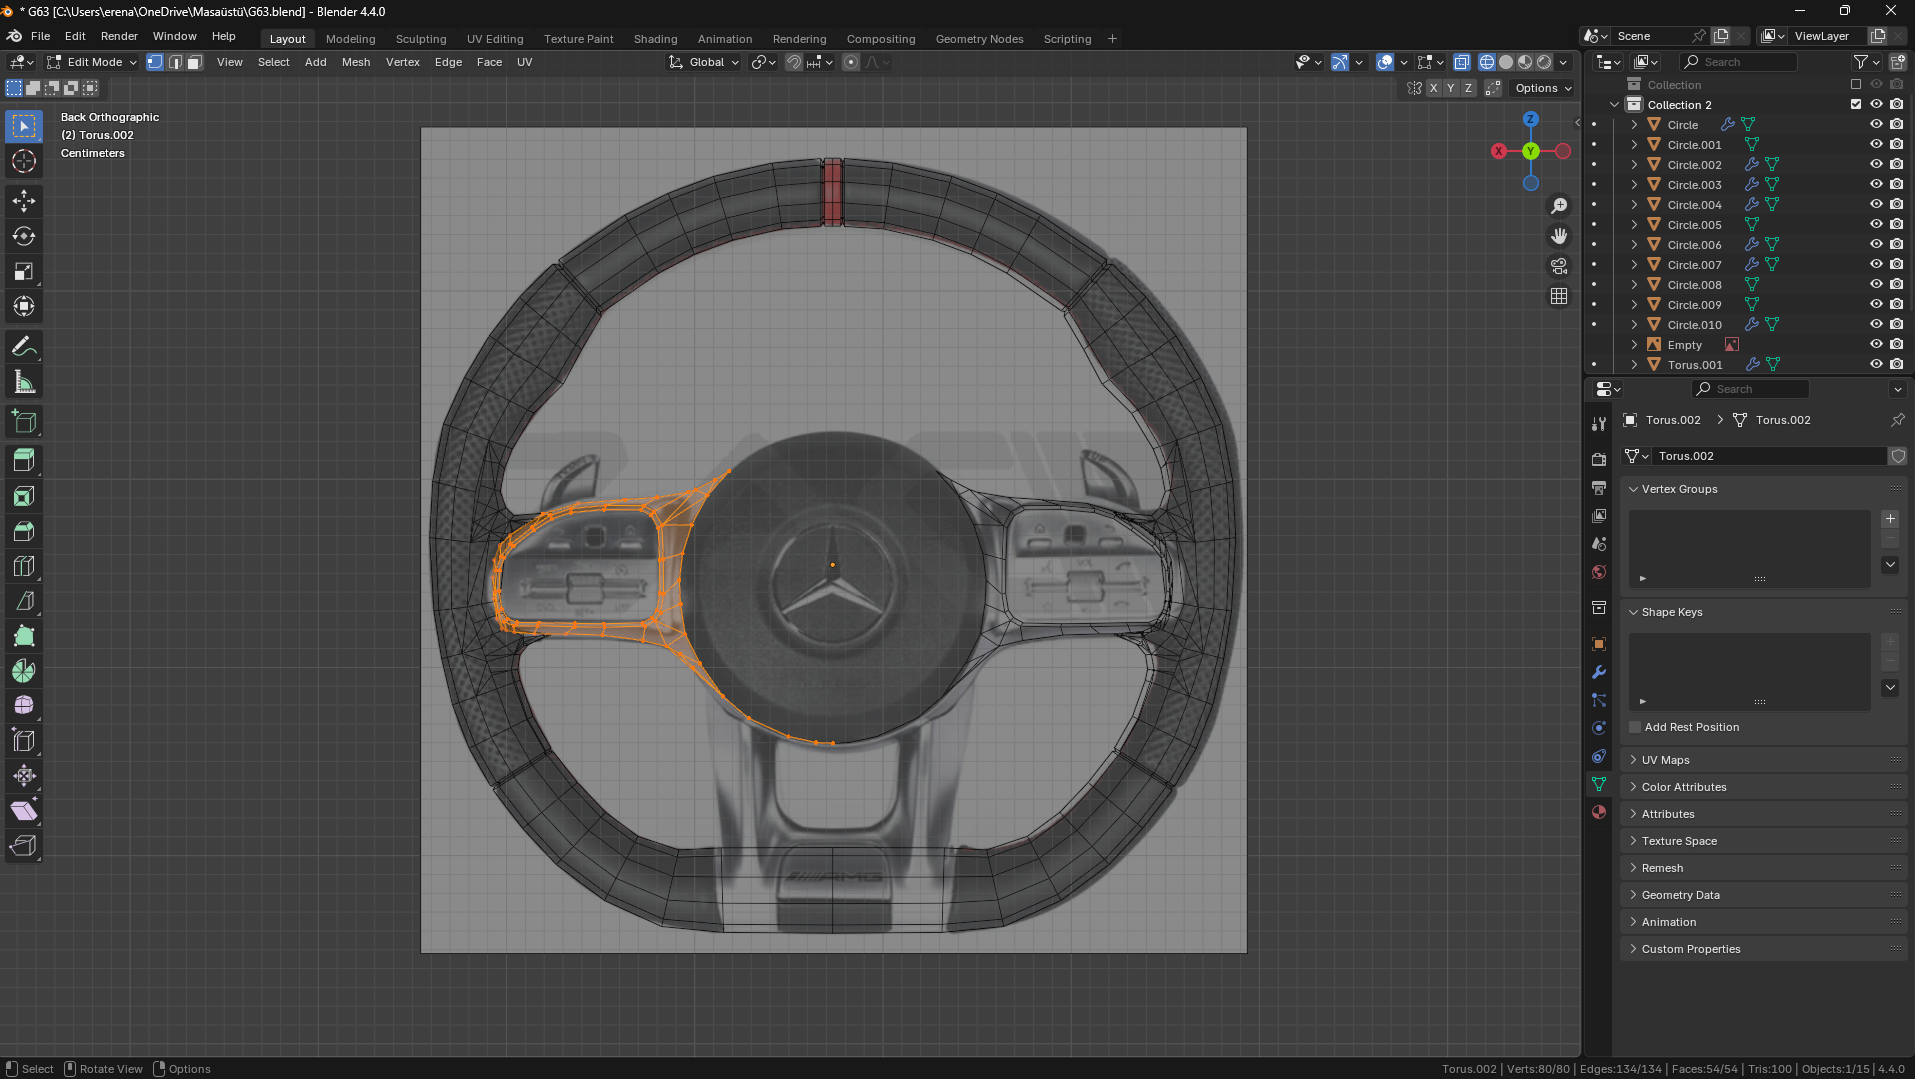The width and height of the screenshot is (1915, 1079).
Task: Select the Rotate tool
Action: pos(24,237)
